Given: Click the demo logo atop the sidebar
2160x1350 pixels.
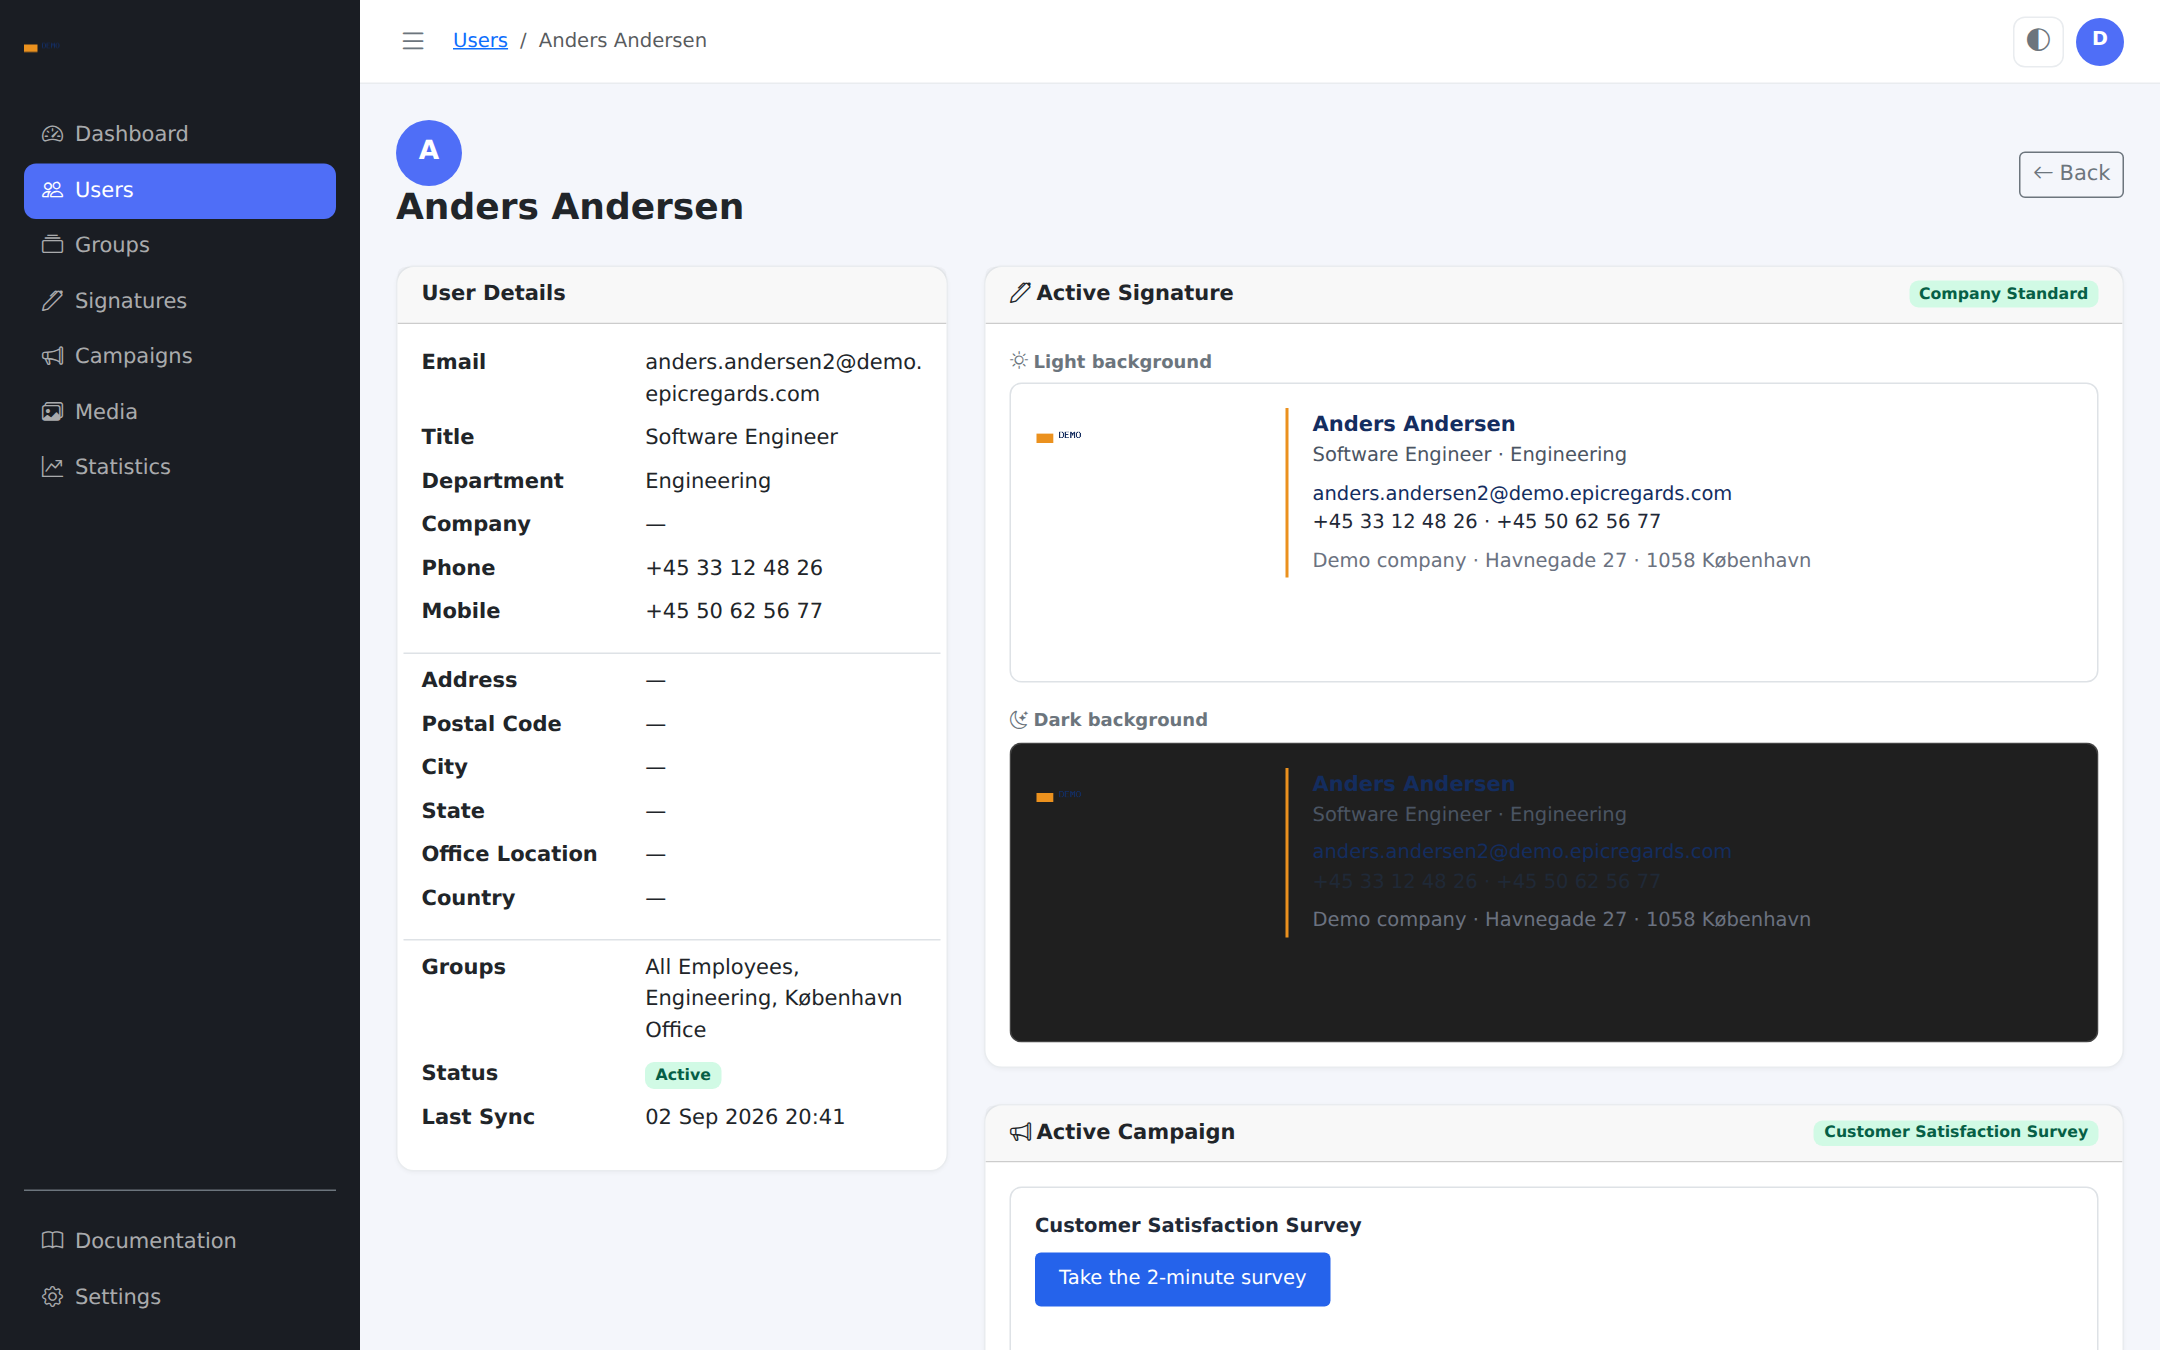Looking at the screenshot, I should click(42, 47).
